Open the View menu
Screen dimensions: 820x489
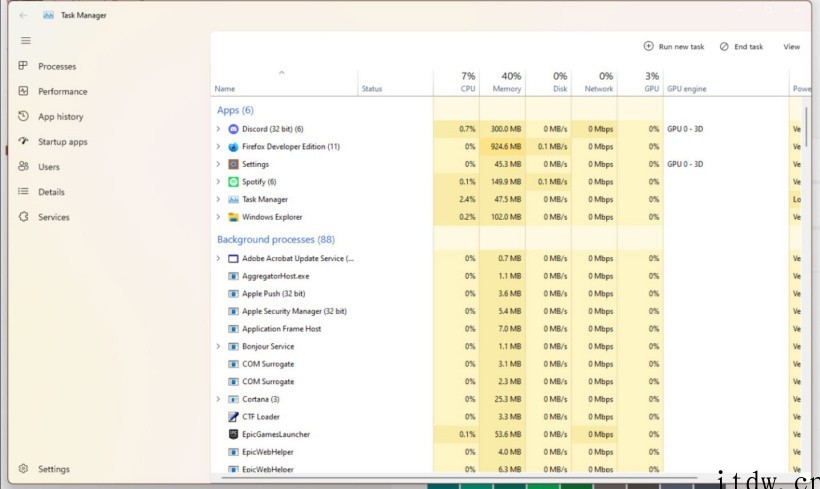(791, 47)
